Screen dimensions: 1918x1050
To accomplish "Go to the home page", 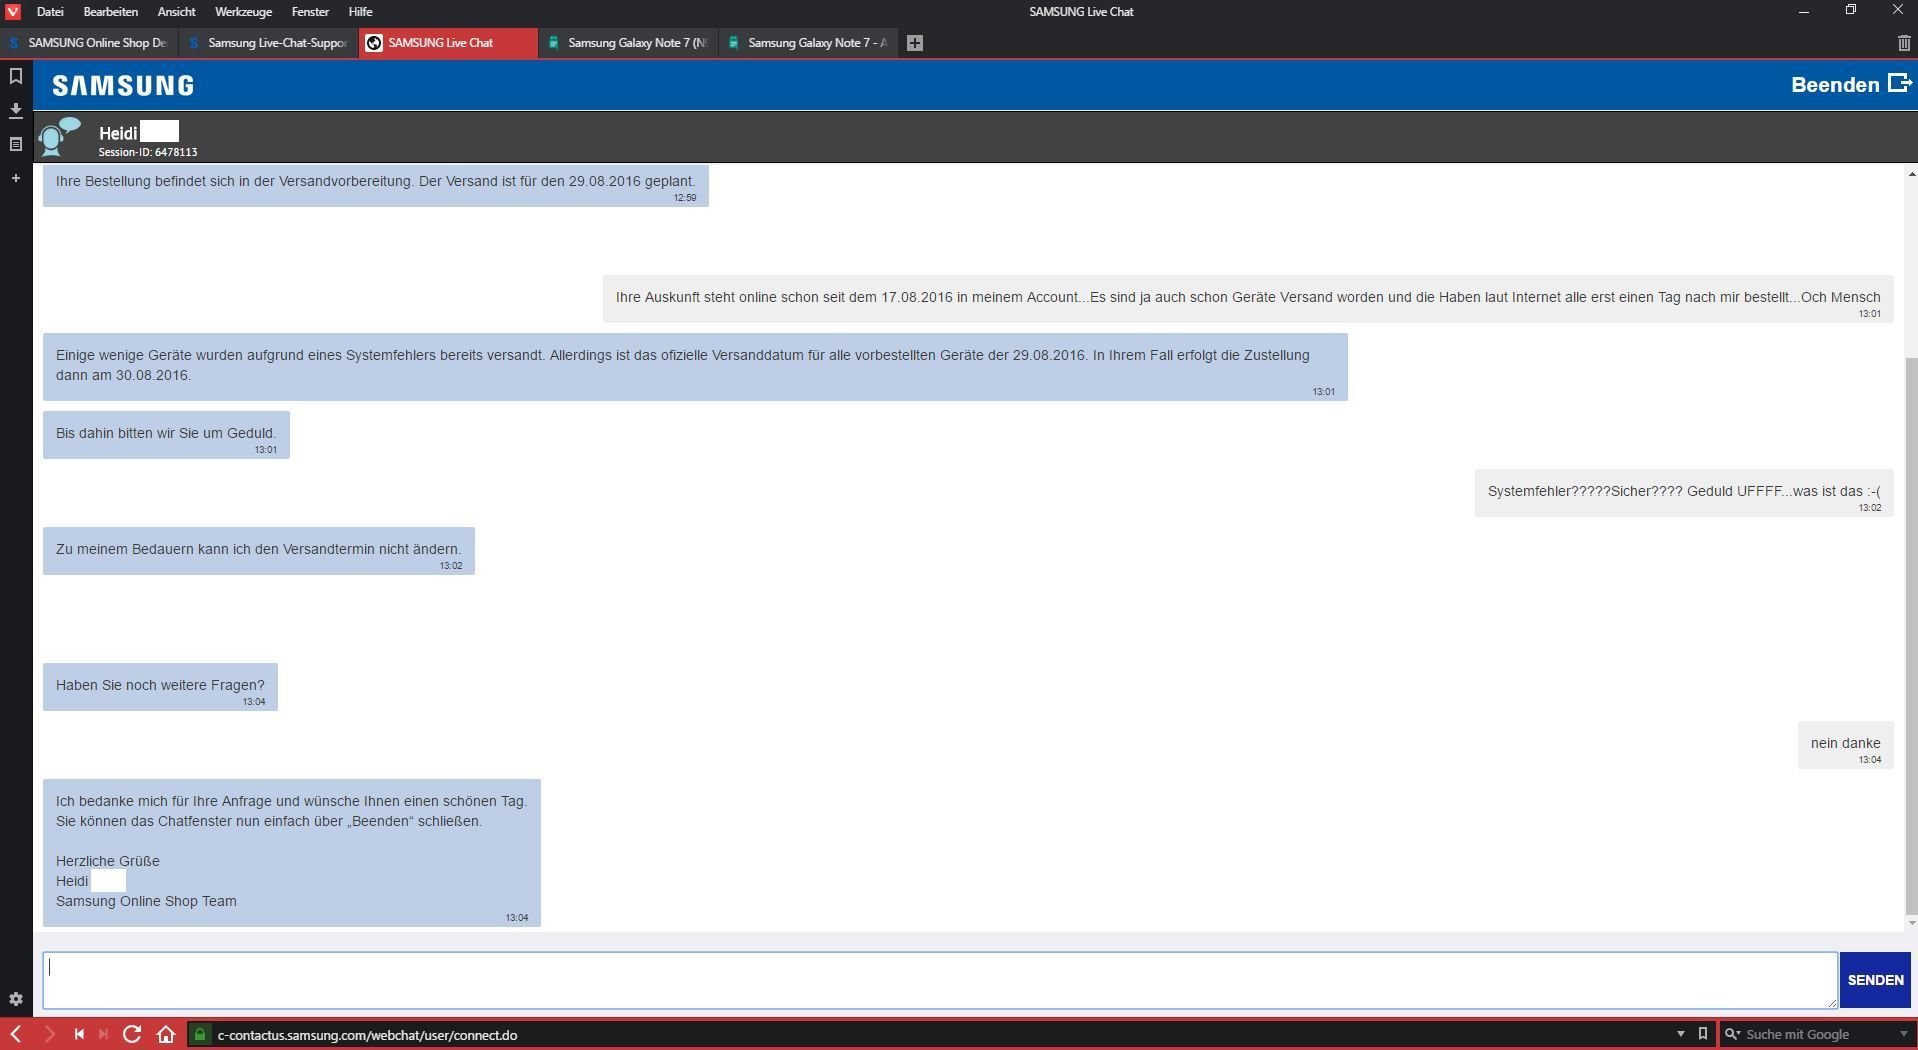I will [x=166, y=1034].
